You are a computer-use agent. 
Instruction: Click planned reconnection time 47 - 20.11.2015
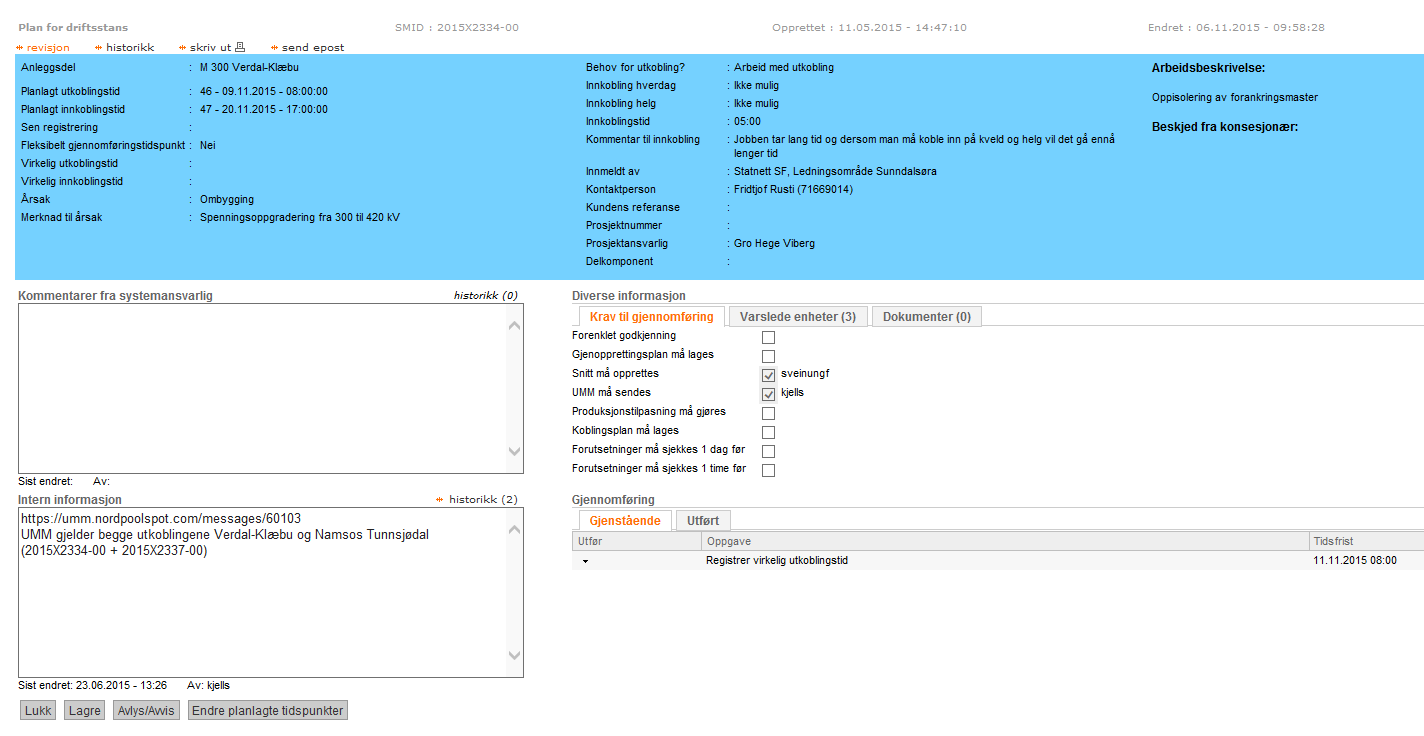(264, 109)
